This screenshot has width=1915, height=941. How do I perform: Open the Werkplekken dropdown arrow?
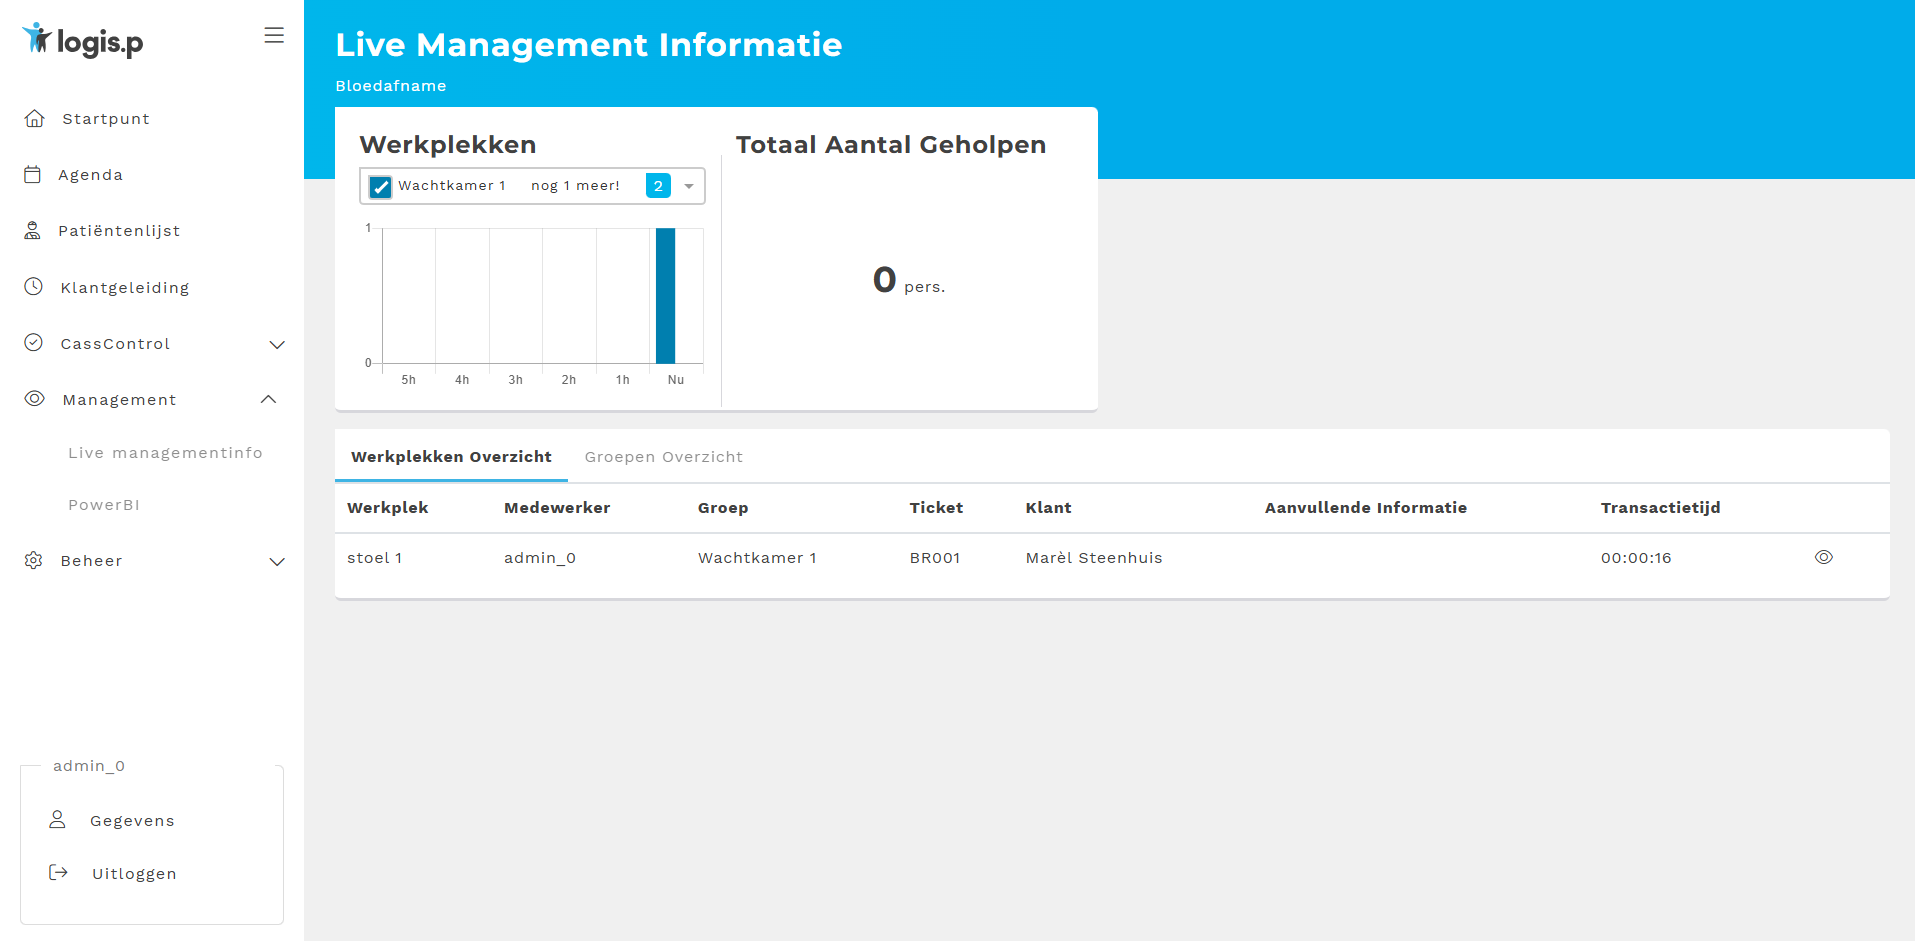[x=689, y=187]
